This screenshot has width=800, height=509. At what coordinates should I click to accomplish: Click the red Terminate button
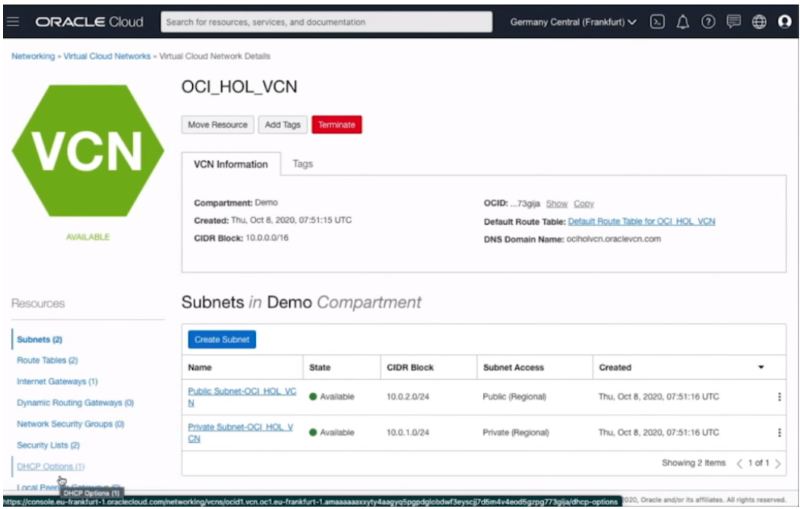[x=336, y=124]
